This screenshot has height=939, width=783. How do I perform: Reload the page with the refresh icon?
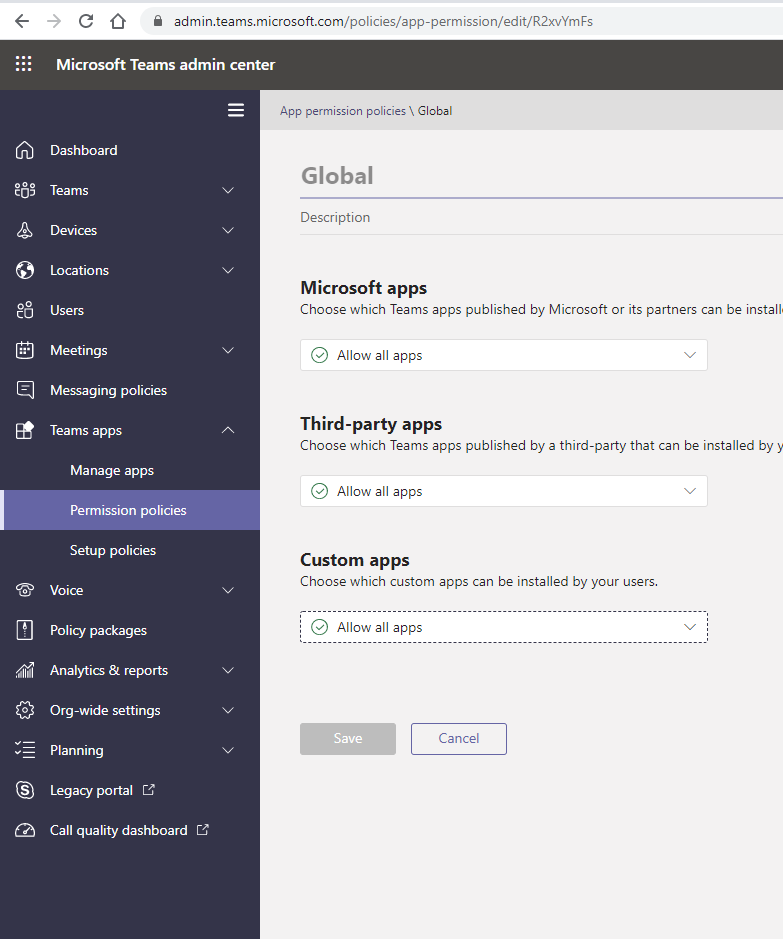point(86,21)
